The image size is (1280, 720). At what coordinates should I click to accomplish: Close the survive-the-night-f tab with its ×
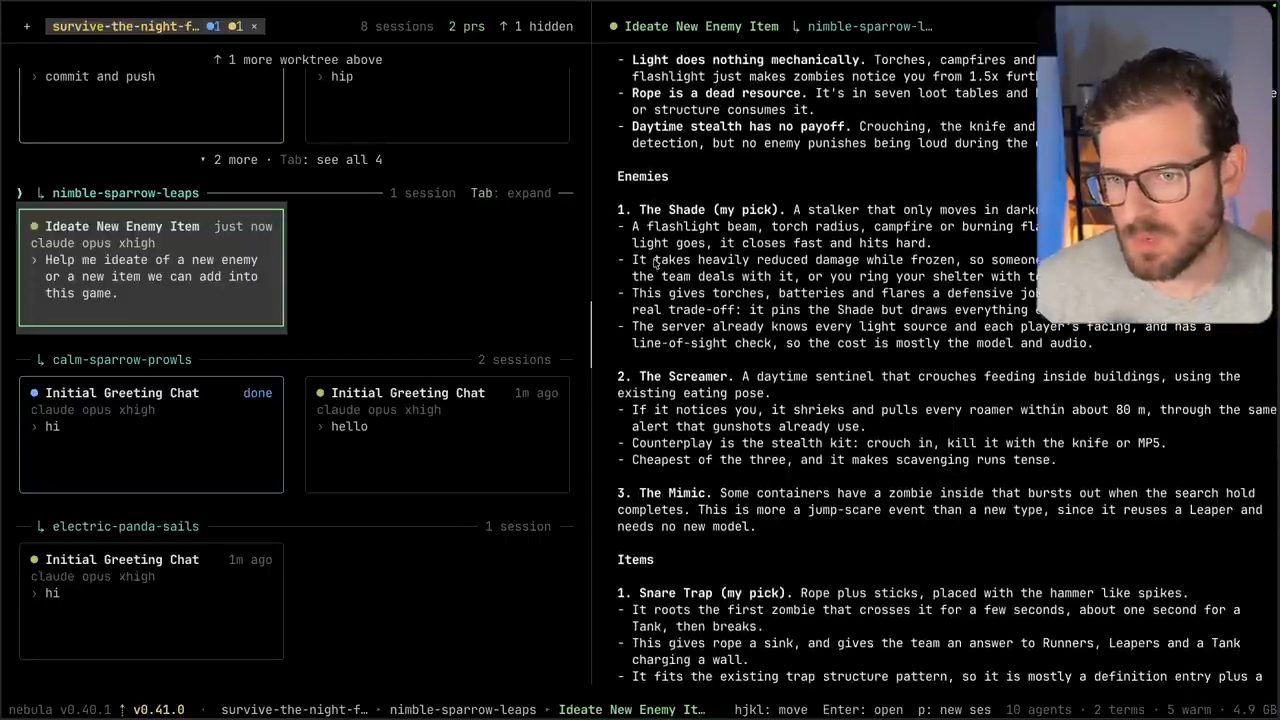coord(254,27)
